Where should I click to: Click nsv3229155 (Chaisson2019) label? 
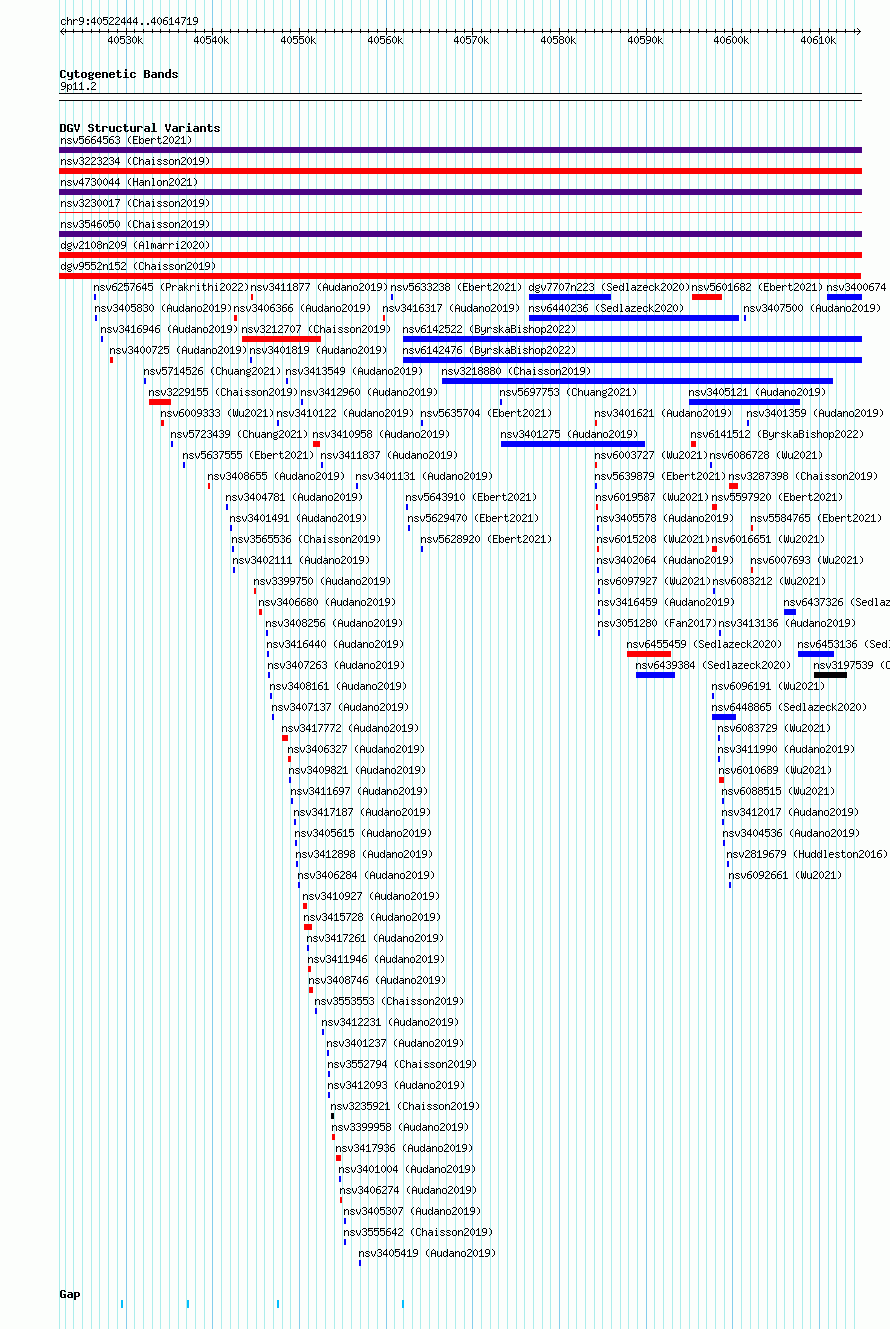click(x=222, y=393)
